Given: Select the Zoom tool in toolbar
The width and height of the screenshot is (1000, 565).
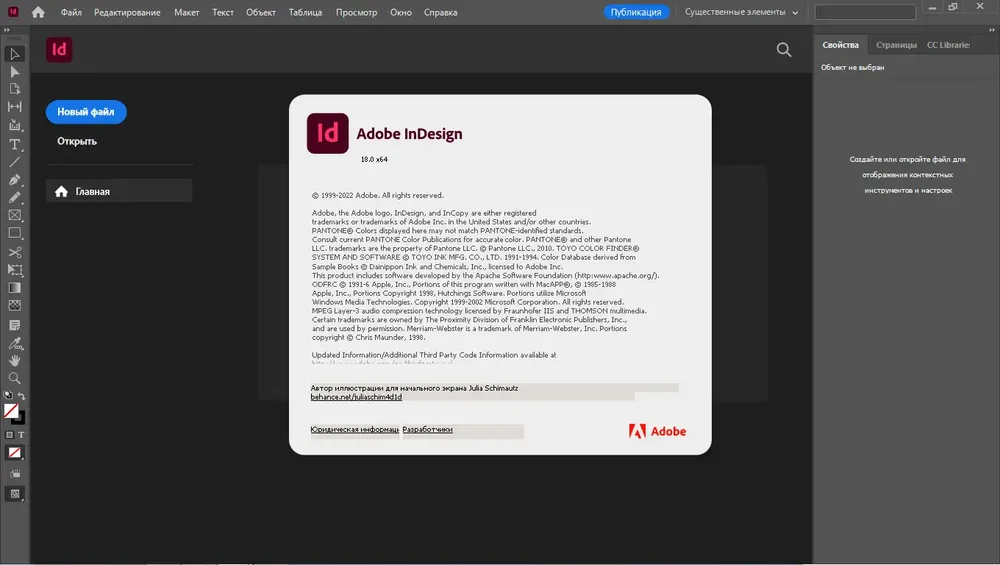Looking at the screenshot, I should (14, 378).
